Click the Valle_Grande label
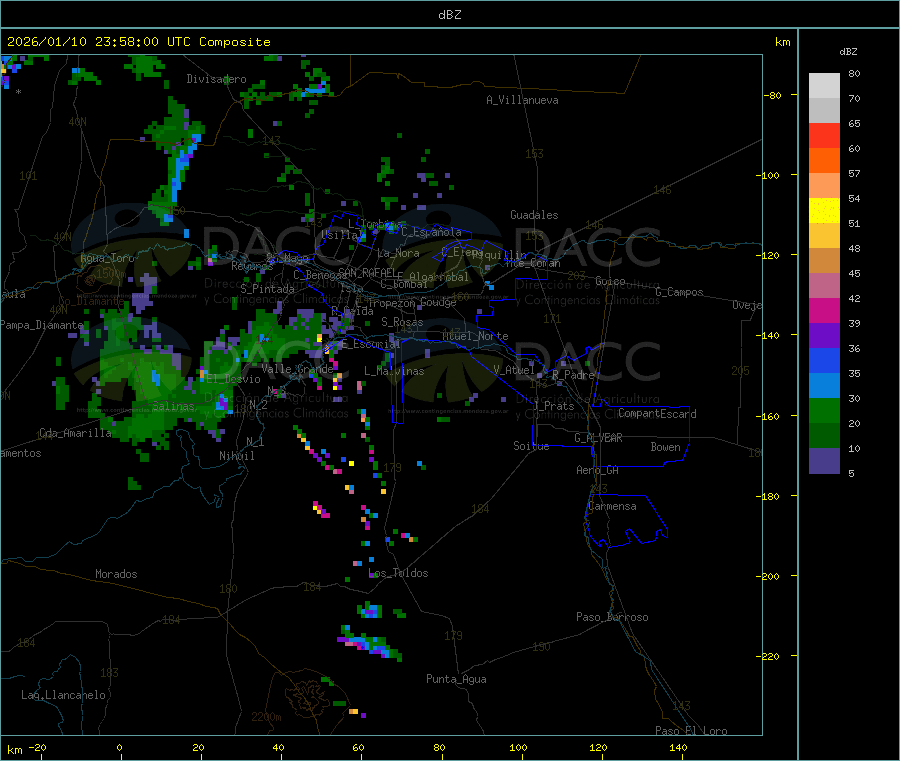The image size is (900, 761). (297, 369)
